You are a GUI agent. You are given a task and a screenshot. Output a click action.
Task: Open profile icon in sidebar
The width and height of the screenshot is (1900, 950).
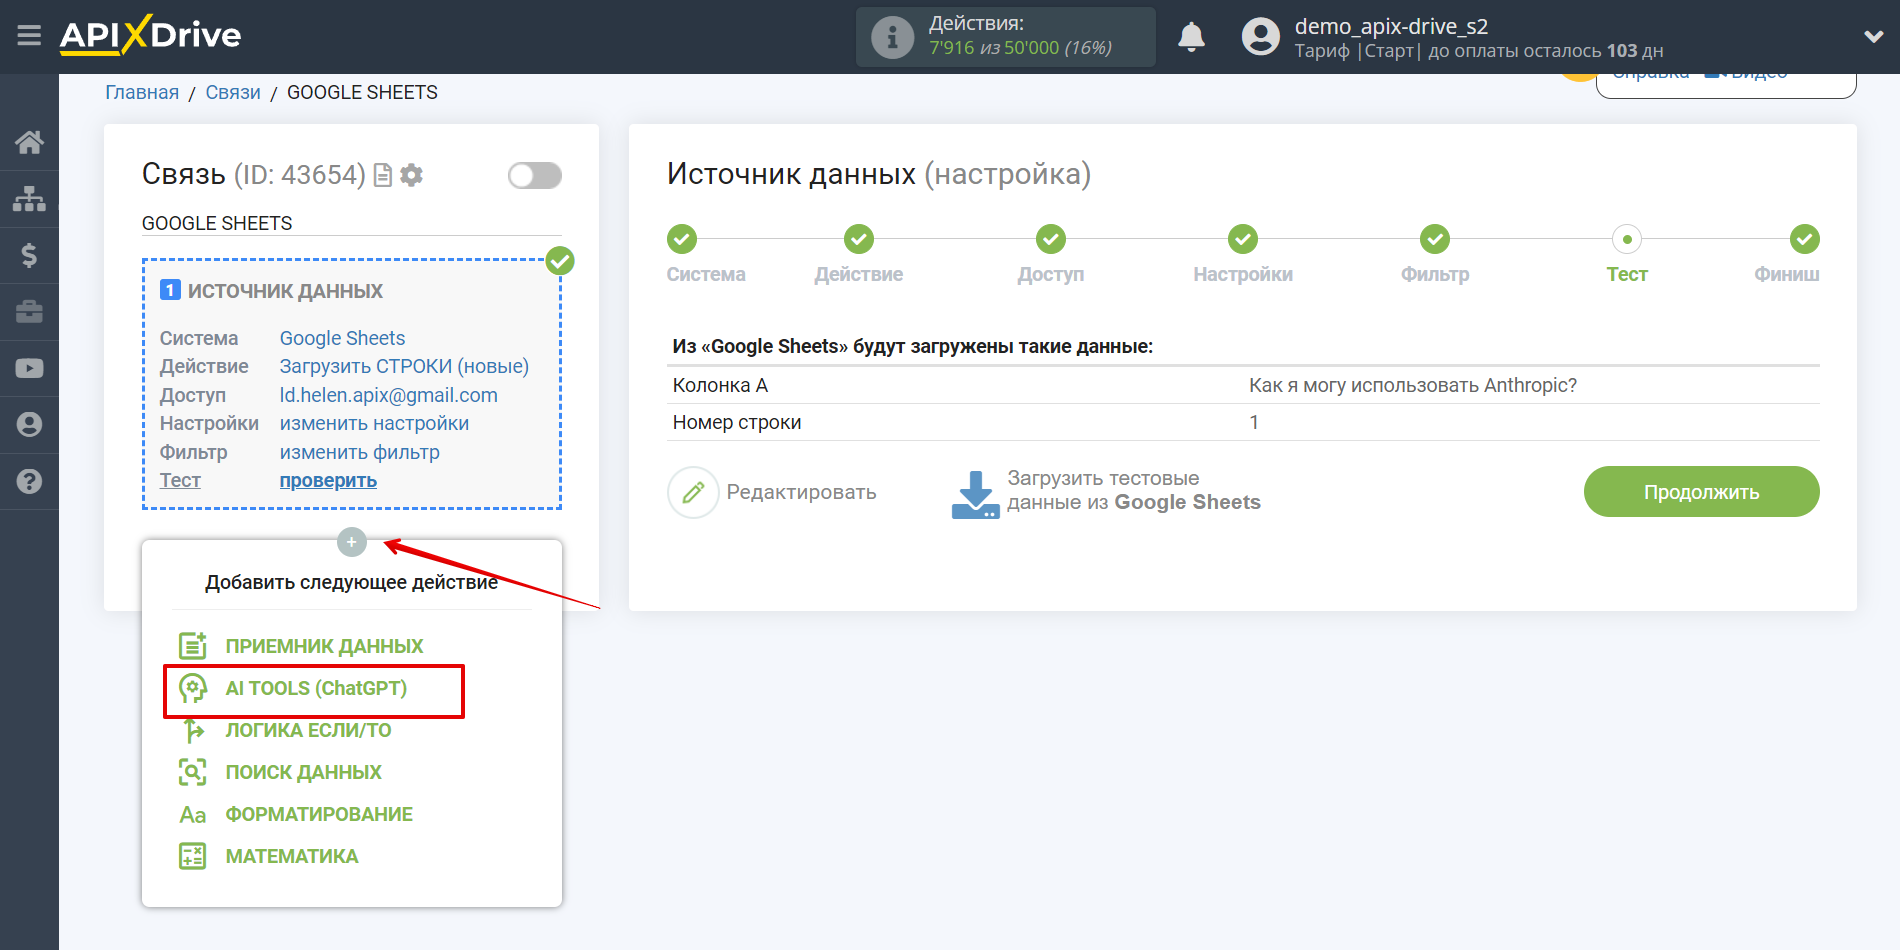29,424
